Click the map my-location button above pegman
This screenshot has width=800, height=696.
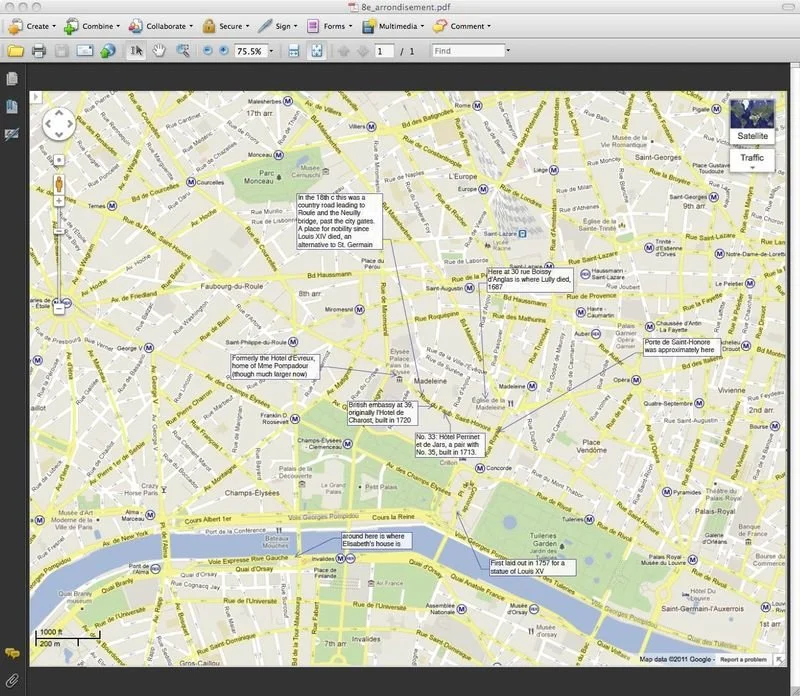pos(59,160)
